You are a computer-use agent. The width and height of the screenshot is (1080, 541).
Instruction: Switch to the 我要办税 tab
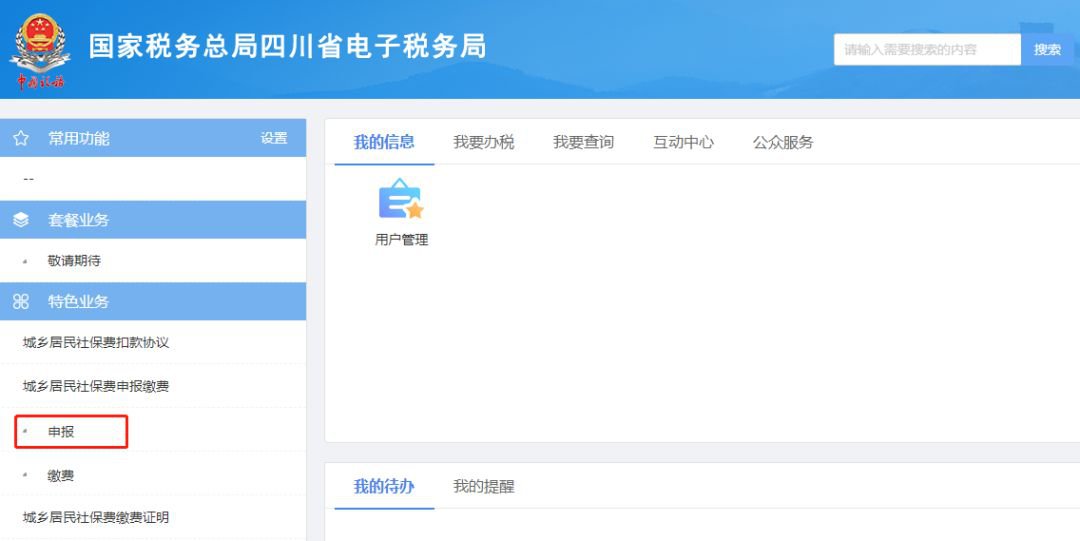pos(483,142)
